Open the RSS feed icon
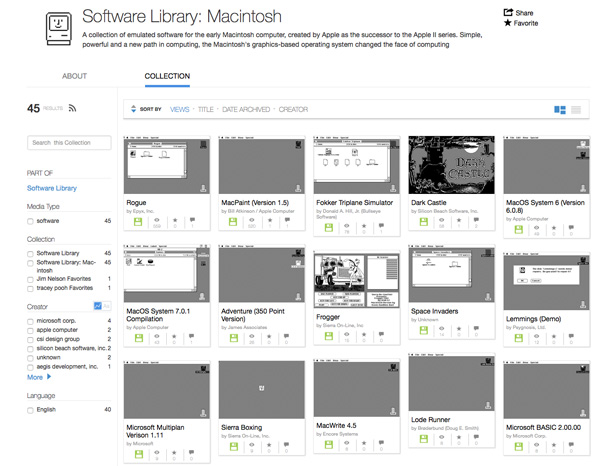 click(x=72, y=108)
